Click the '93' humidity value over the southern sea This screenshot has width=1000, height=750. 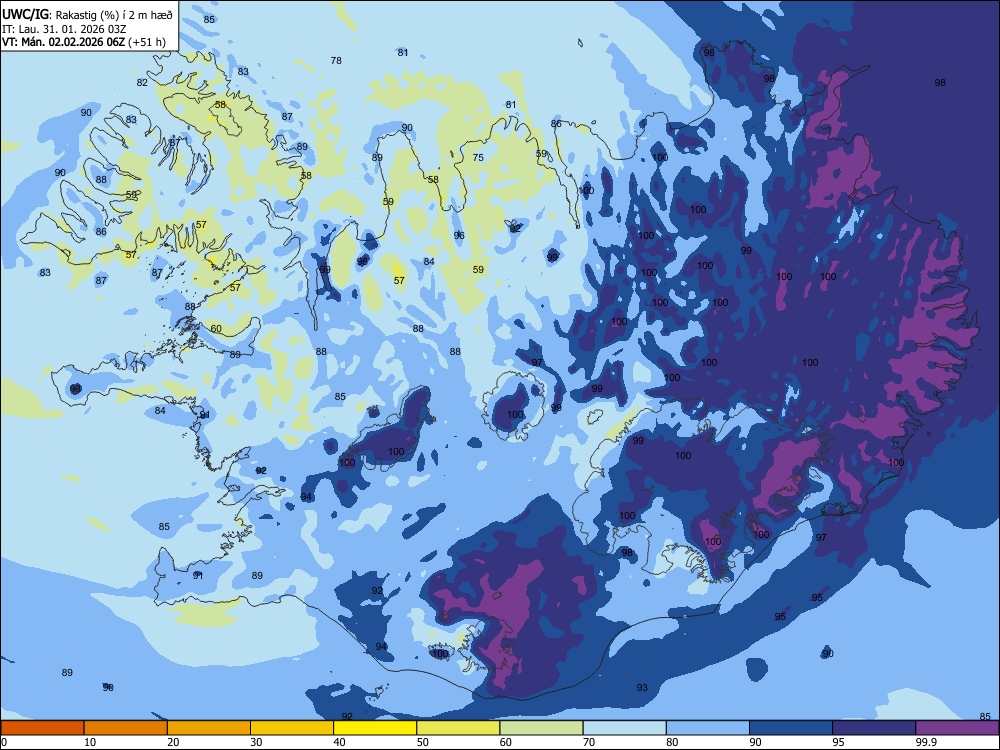click(642, 688)
